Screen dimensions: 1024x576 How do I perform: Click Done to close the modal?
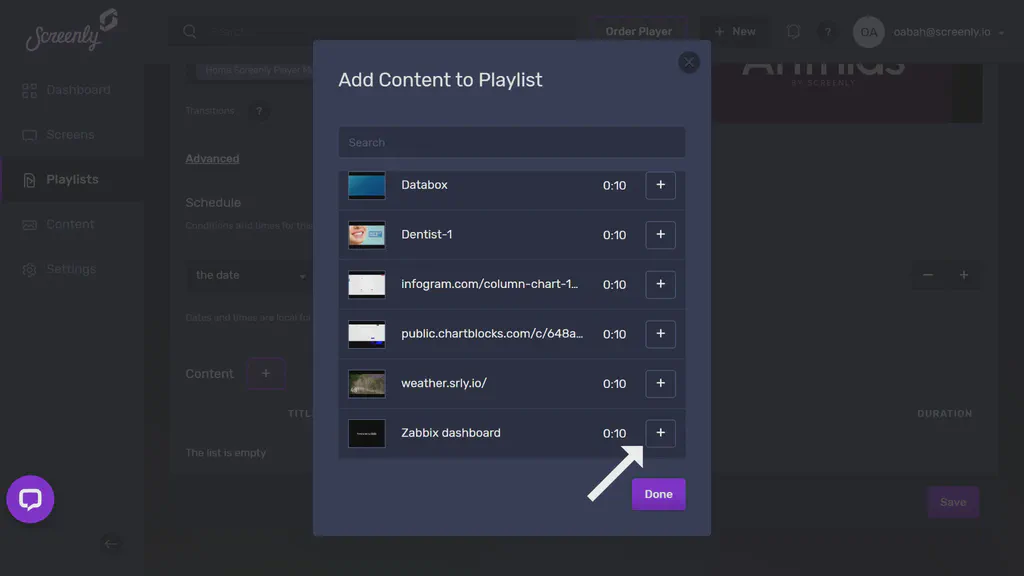tap(658, 493)
